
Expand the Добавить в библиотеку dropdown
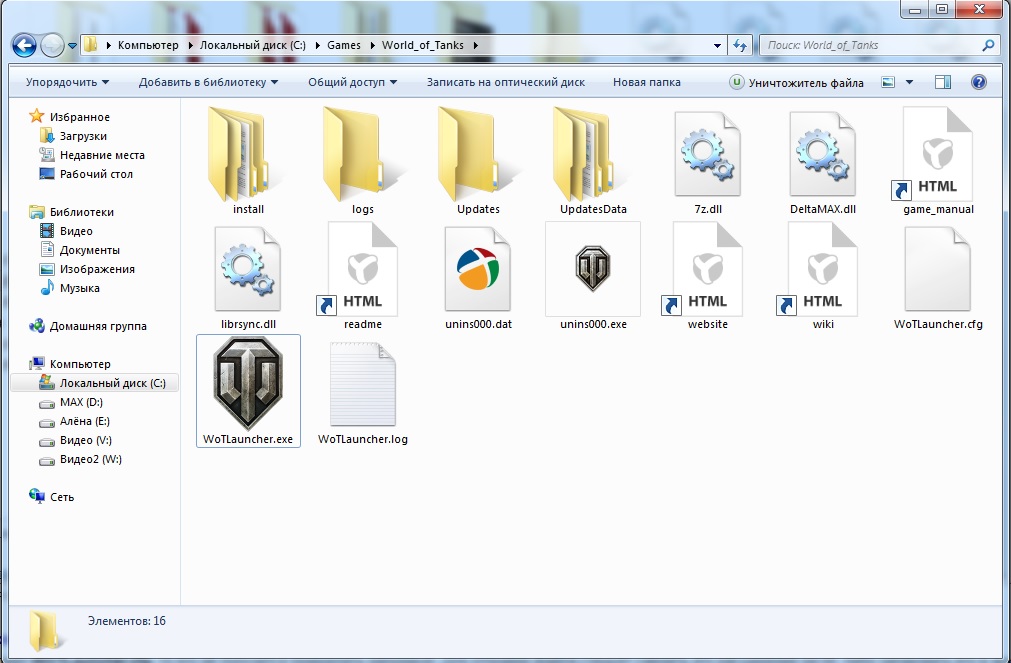[208, 82]
